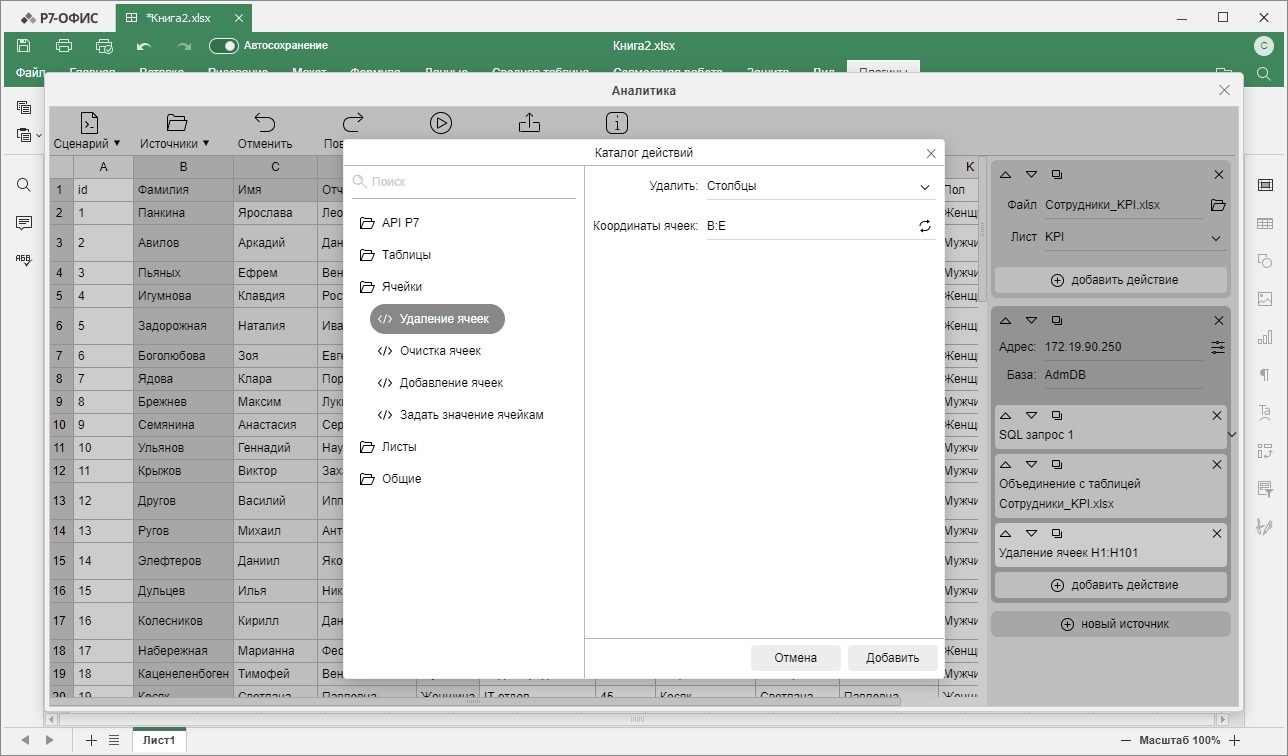The image size is (1288, 756).
Task: Click добавить действие below Удаление ячеек H1:H101
Action: point(1111,585)
